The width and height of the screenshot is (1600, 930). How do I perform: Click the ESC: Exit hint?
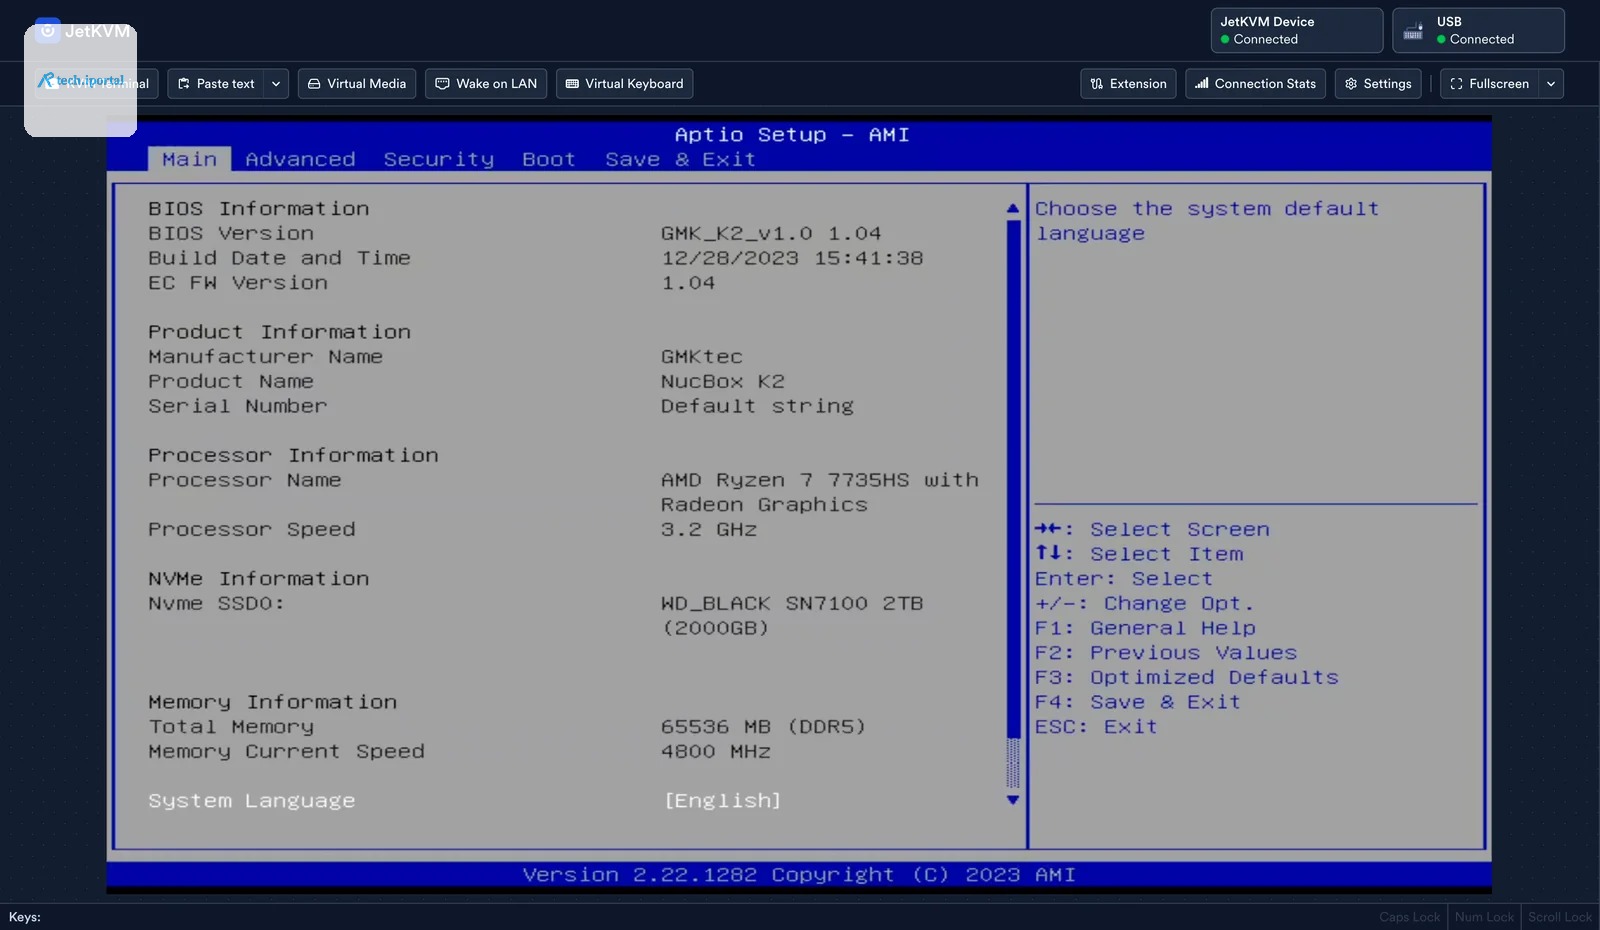(1096, 727)
